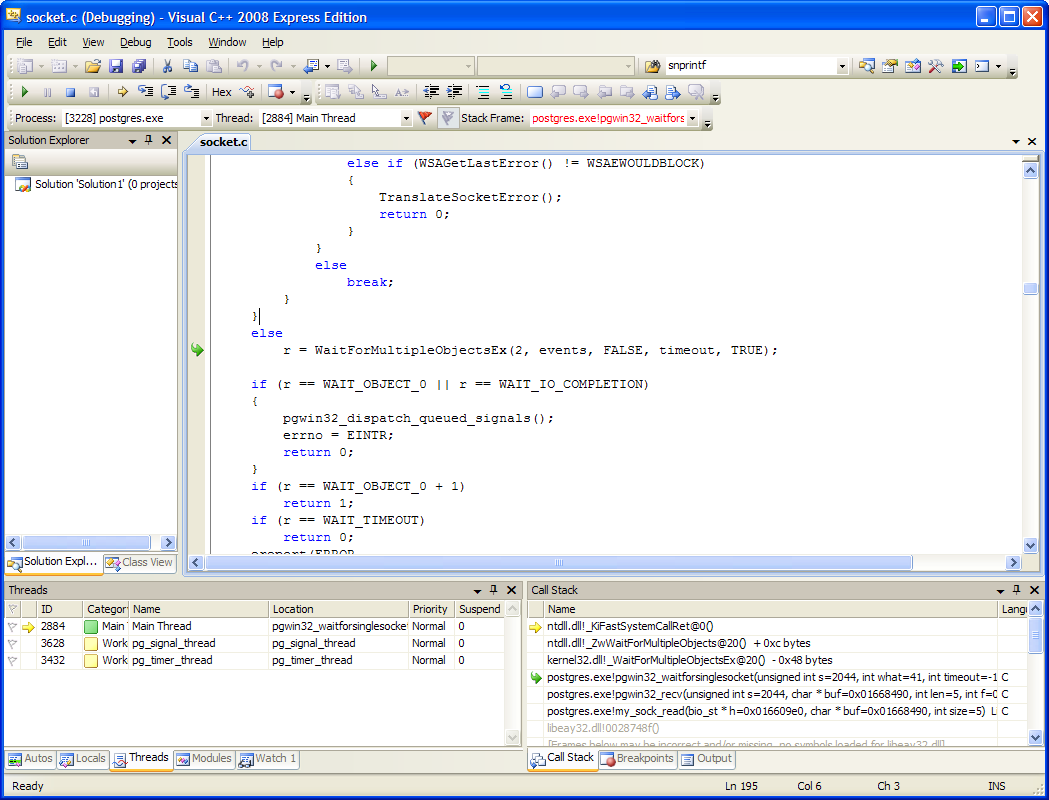Open the Stack Frame dropdown

click(692, 118)
